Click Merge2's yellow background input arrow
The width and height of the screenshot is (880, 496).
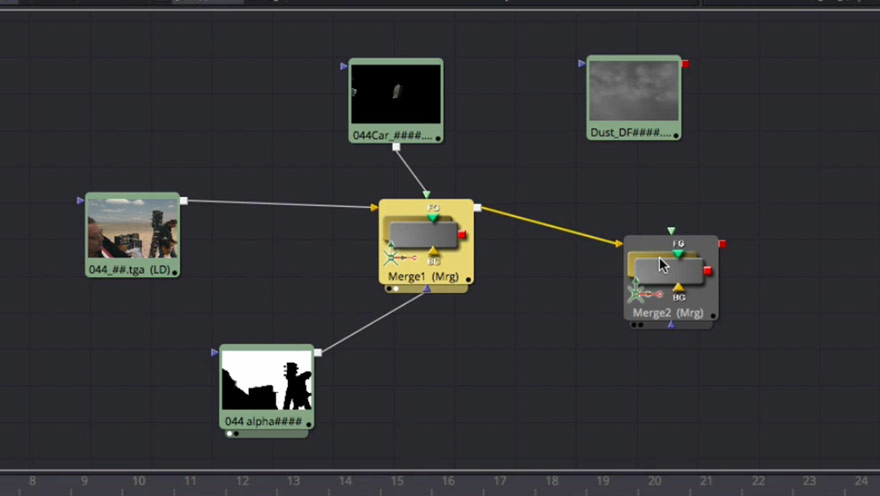[618, 244]
